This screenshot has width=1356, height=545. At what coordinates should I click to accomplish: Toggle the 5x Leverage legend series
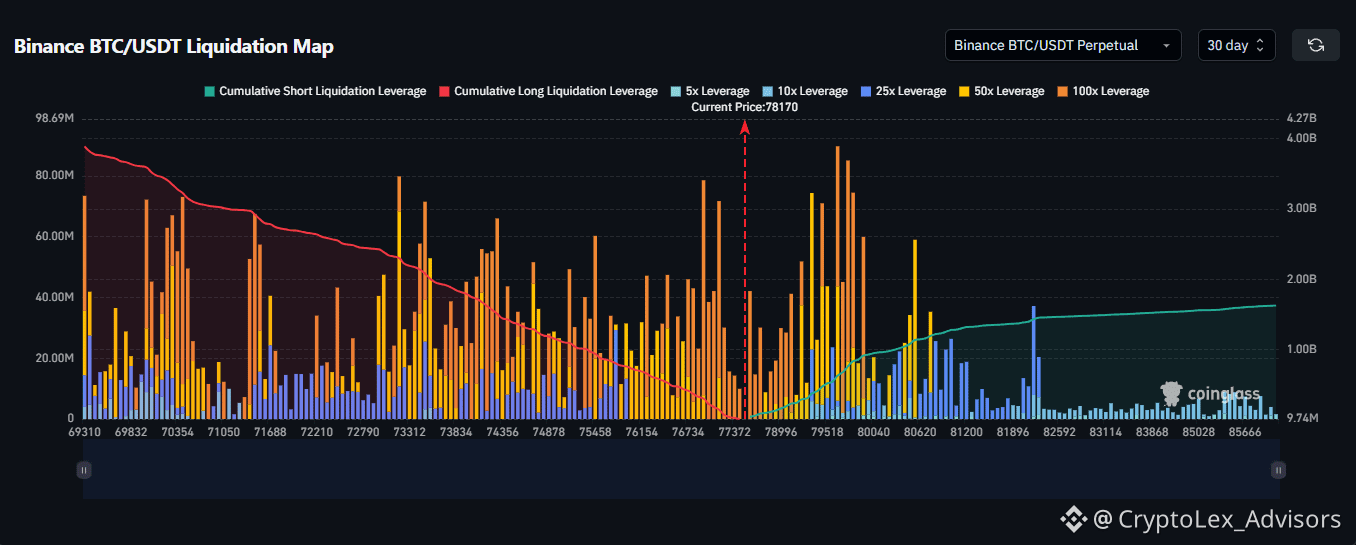coord(710,91)
